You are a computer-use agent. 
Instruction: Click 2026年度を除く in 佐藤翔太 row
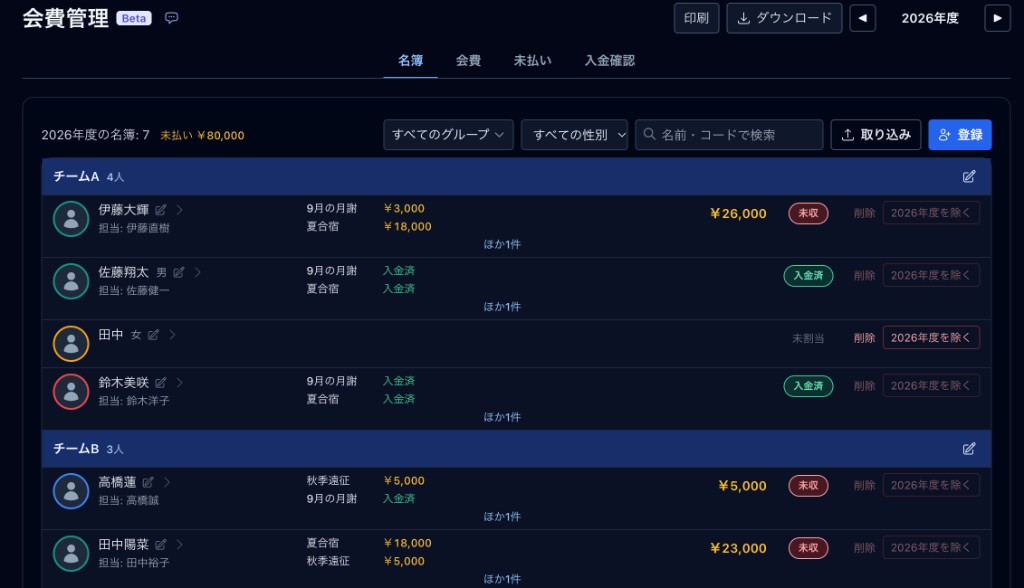pos(931,276)
